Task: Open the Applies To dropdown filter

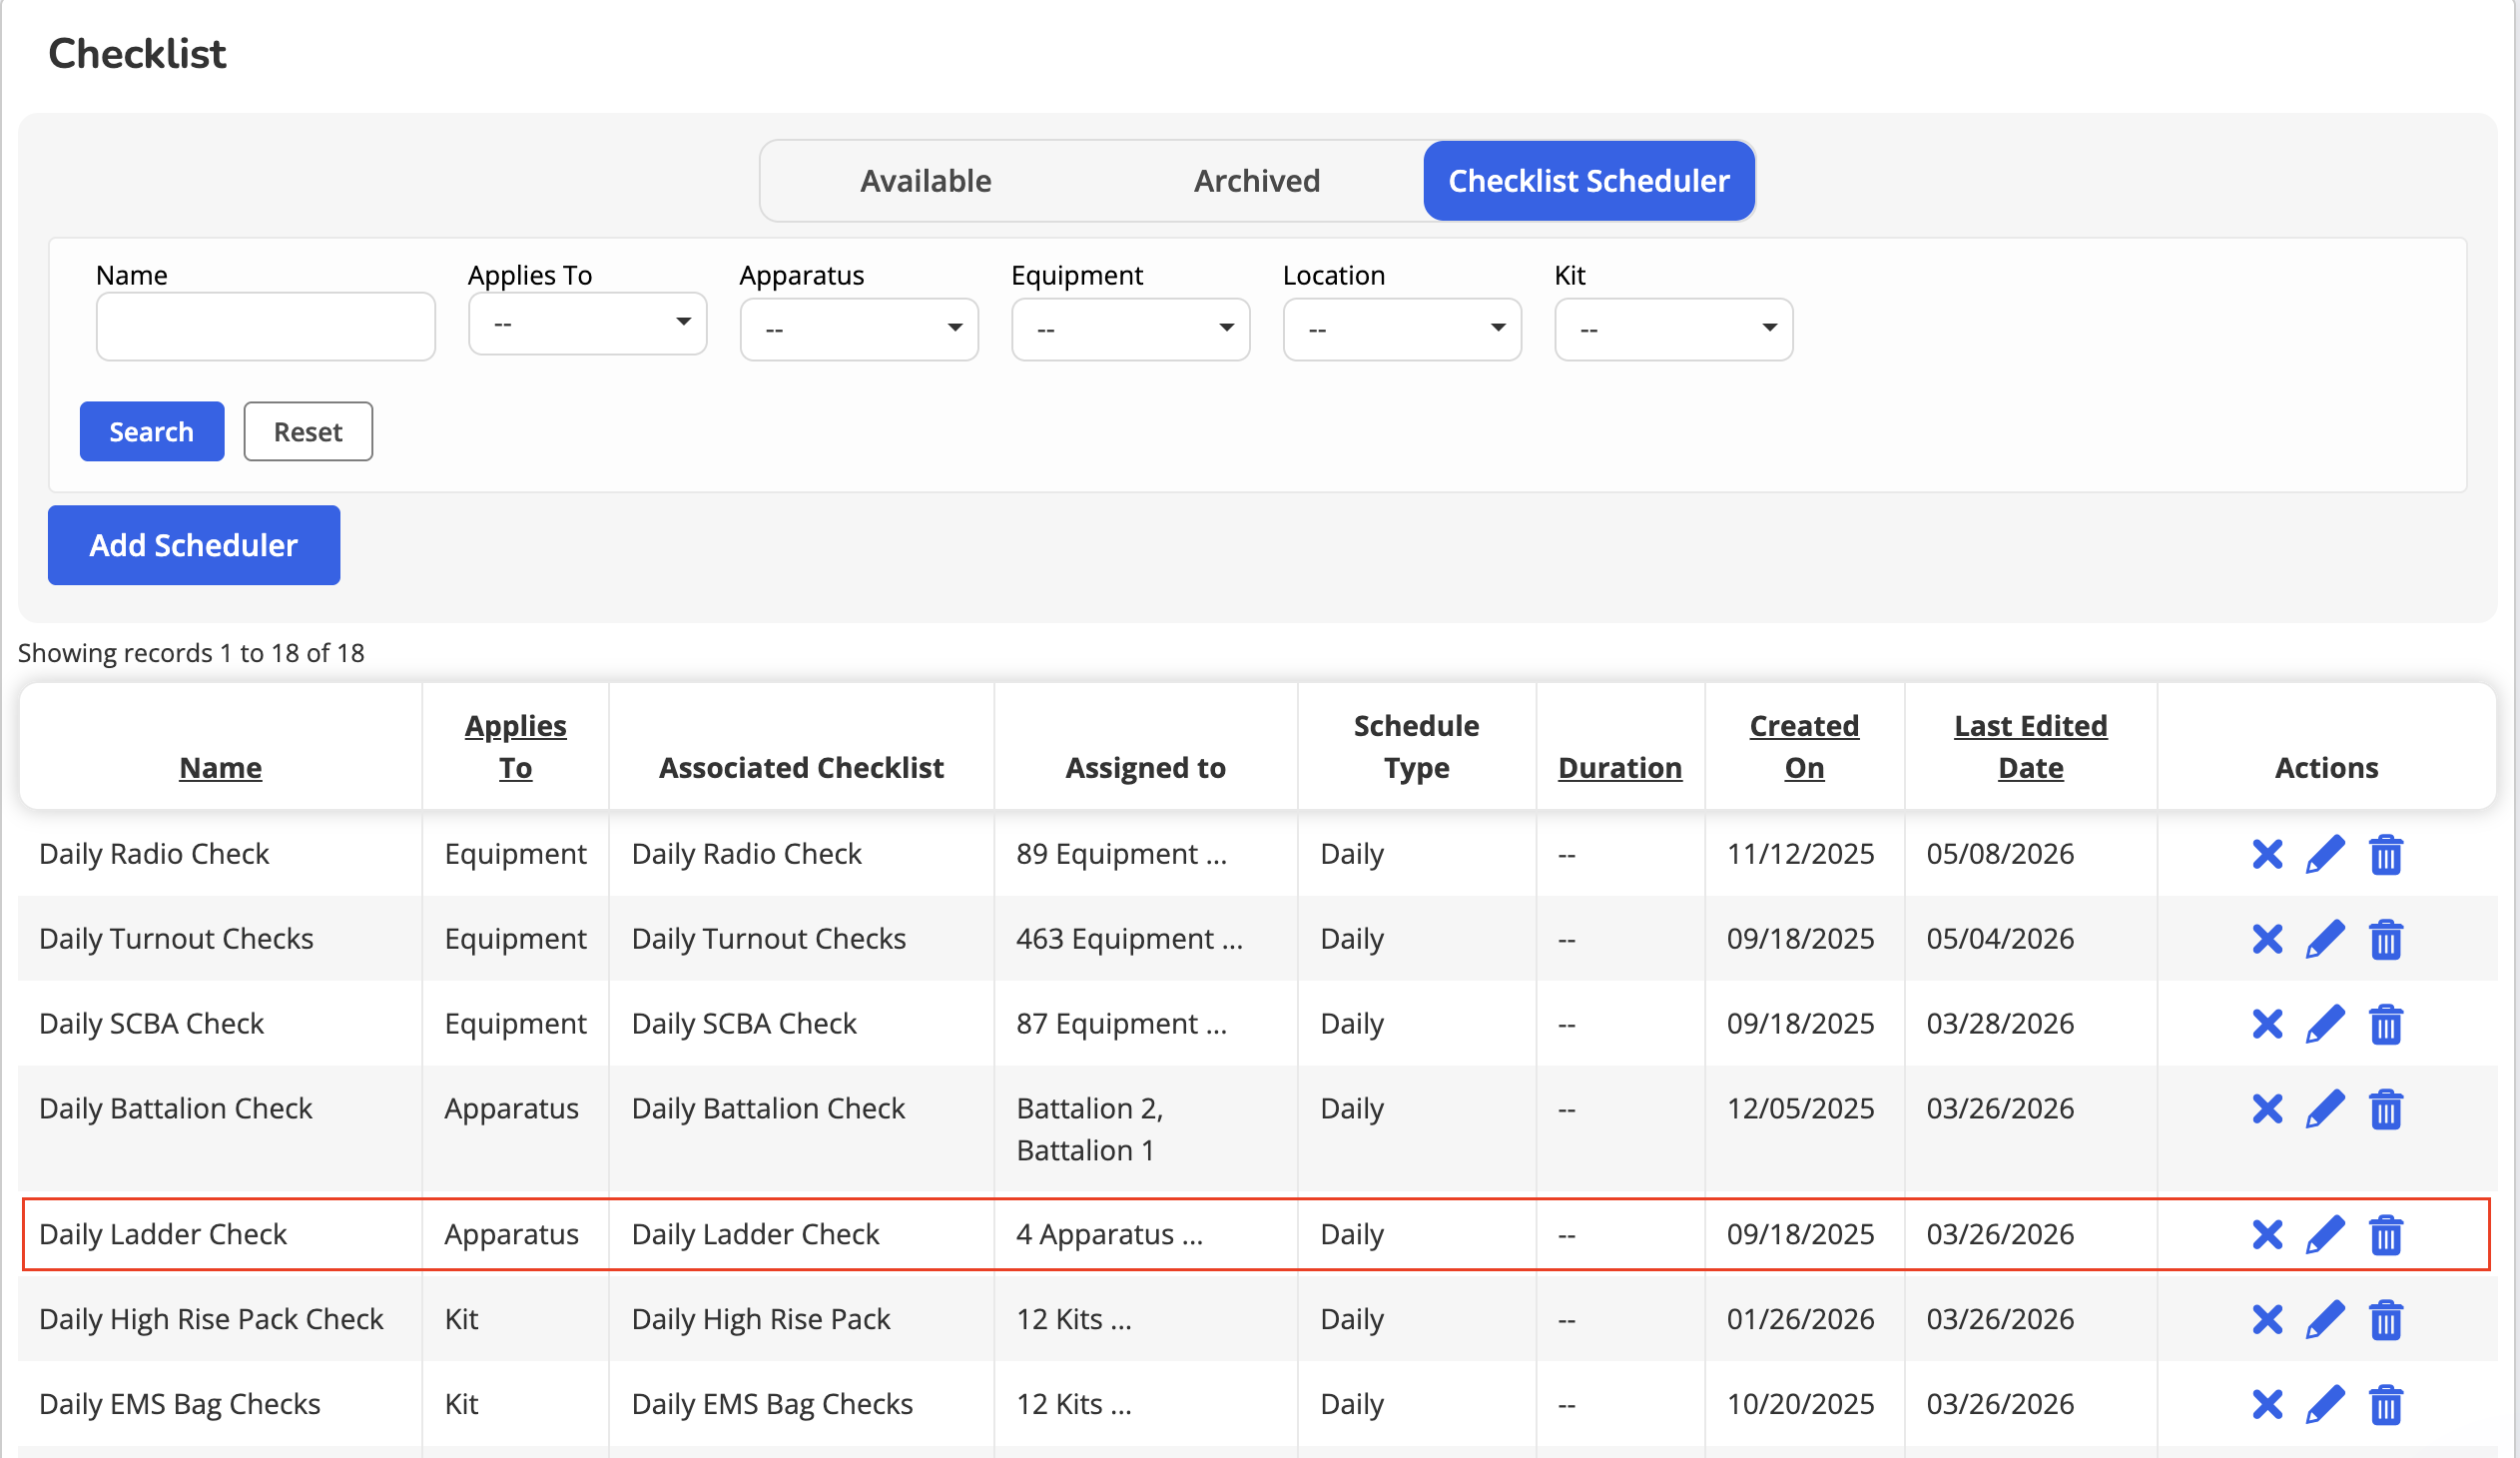Action: (588, 324)
